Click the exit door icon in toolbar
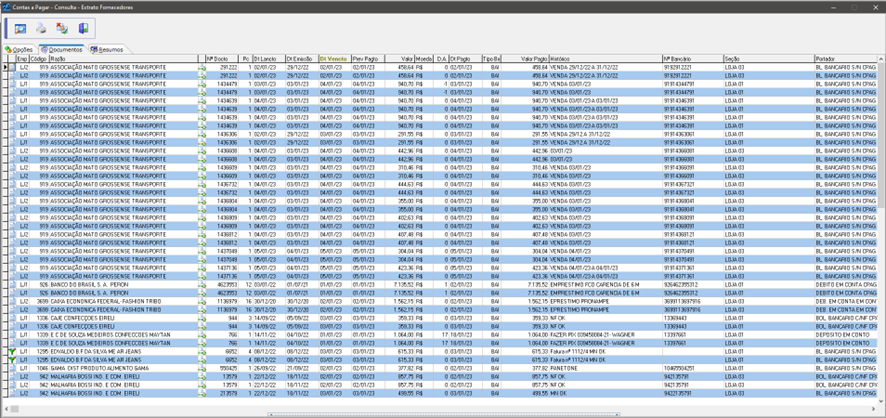 tap(83, 29)
